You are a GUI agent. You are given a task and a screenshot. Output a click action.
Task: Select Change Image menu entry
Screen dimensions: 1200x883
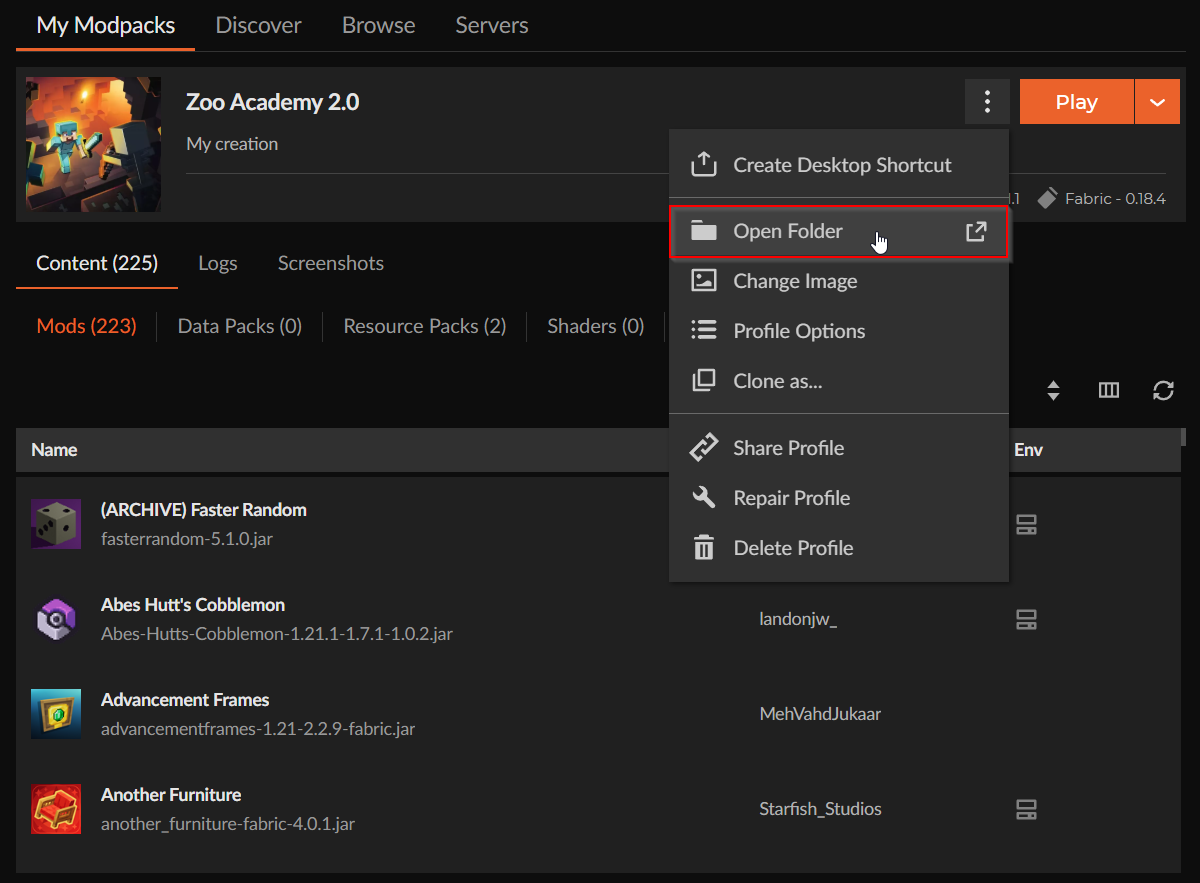(794, 281)
